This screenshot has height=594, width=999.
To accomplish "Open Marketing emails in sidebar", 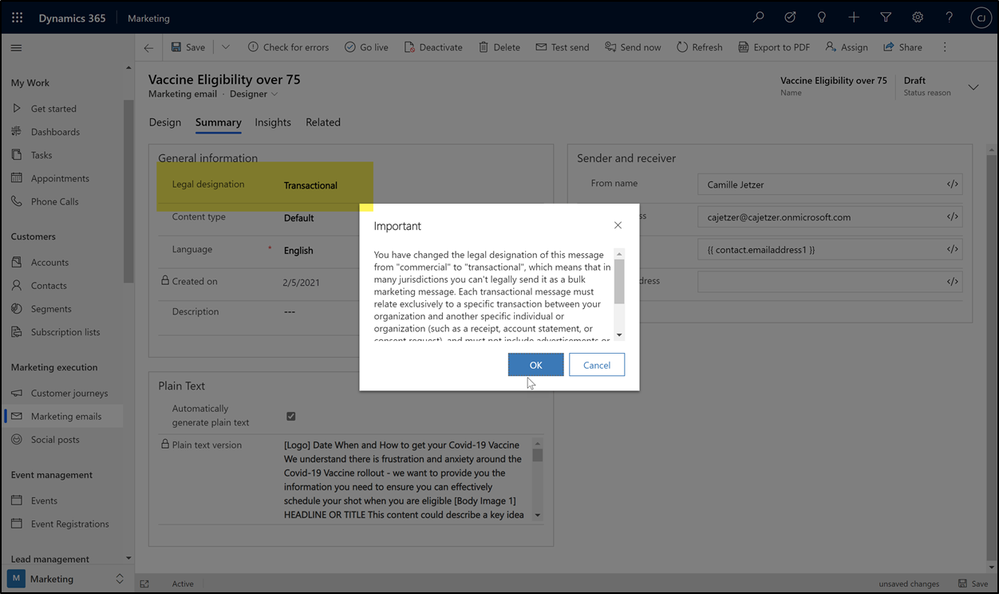I will (62, 416).
